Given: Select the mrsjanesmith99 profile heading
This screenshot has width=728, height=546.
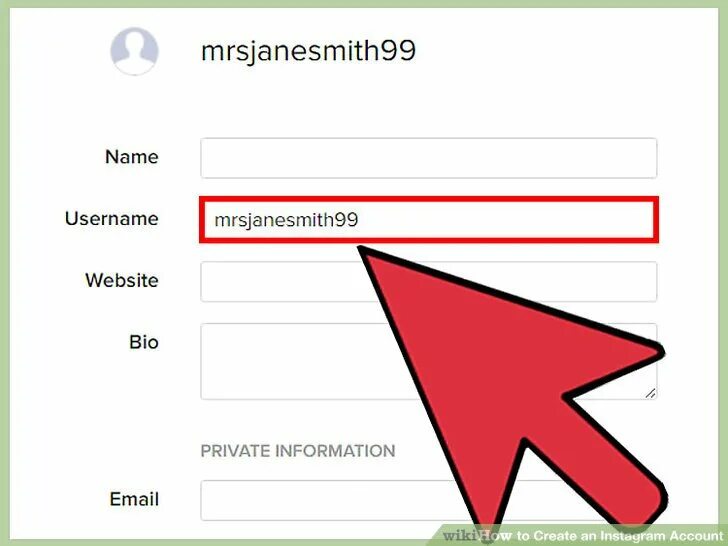Looking at the screenshot, I should 308,50.
